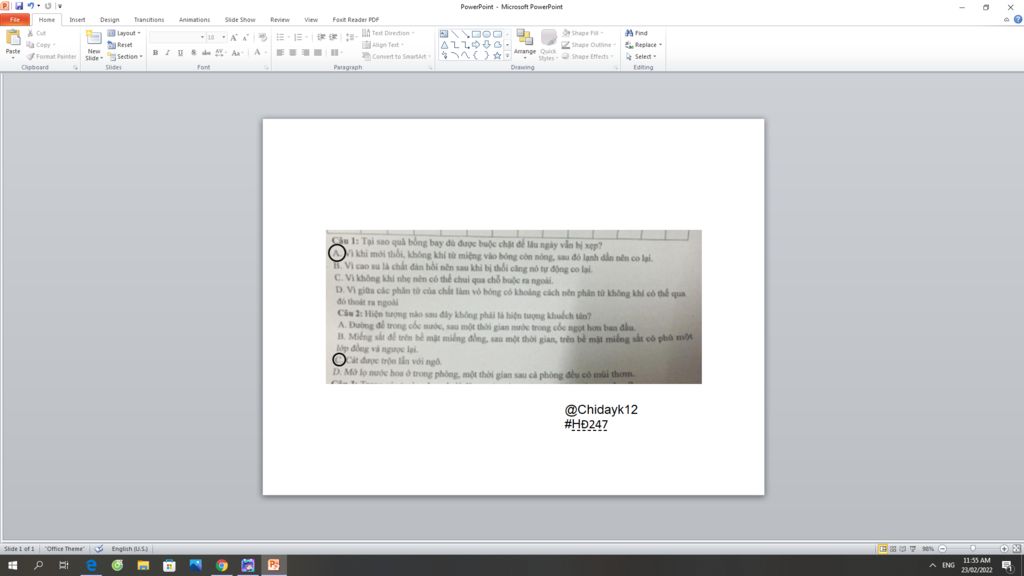Open the Select dropdown in Editing
1024x576 pixels.
point(641,57)
